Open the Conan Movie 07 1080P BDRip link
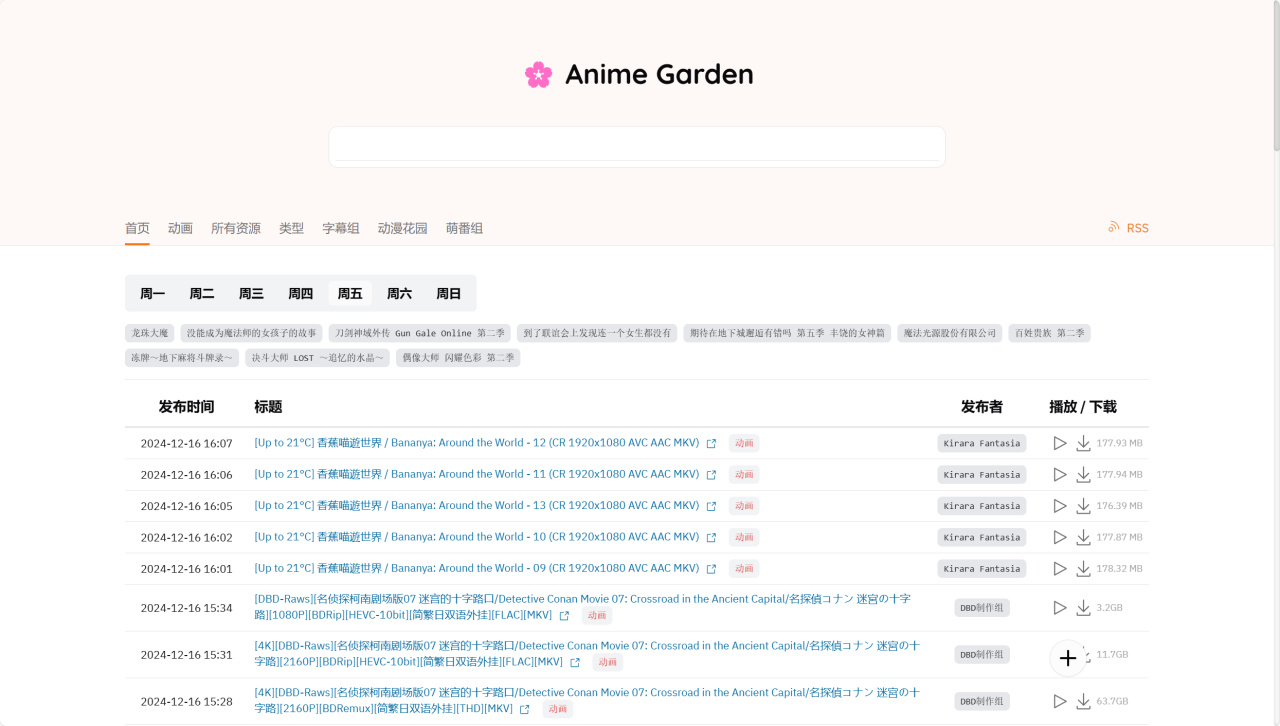 tap(582, 607)
